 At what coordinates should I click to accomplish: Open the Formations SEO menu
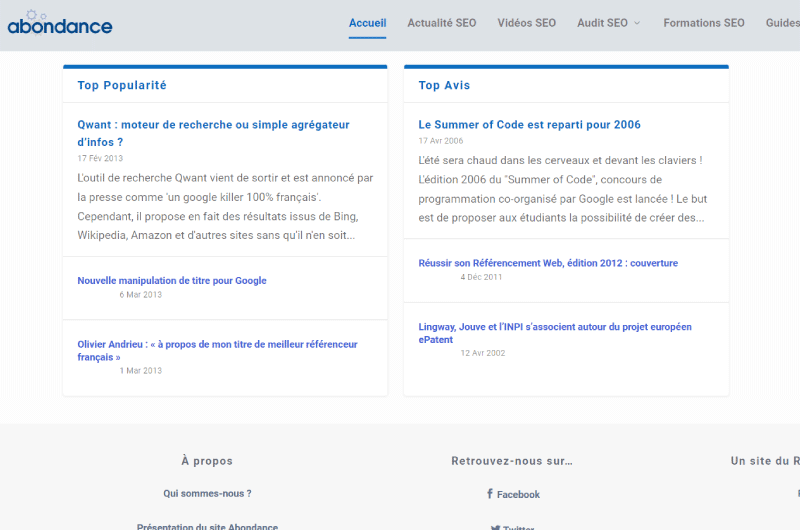704,23
